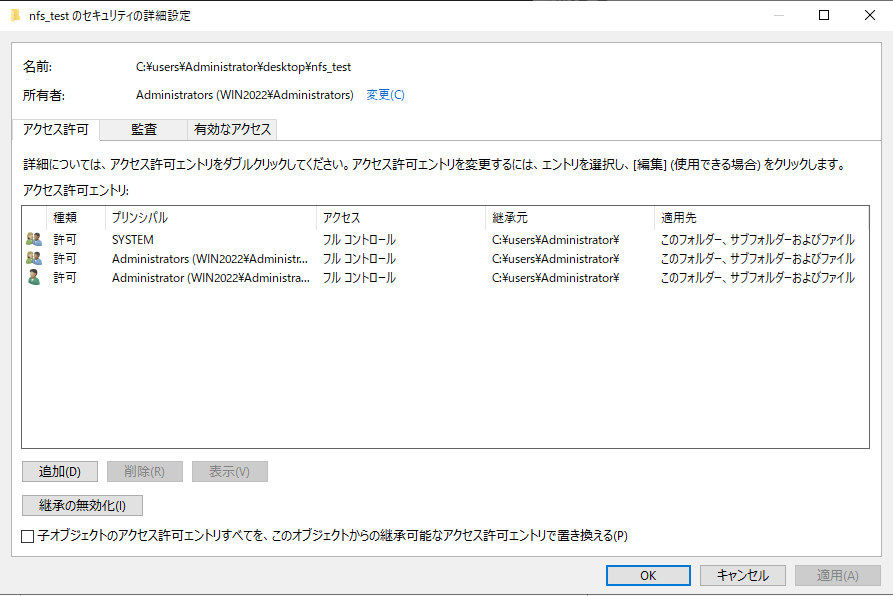Confirm with the OK button
Image resolution: width=893 pixels, height=596 pixels.
tap(648, 575)
